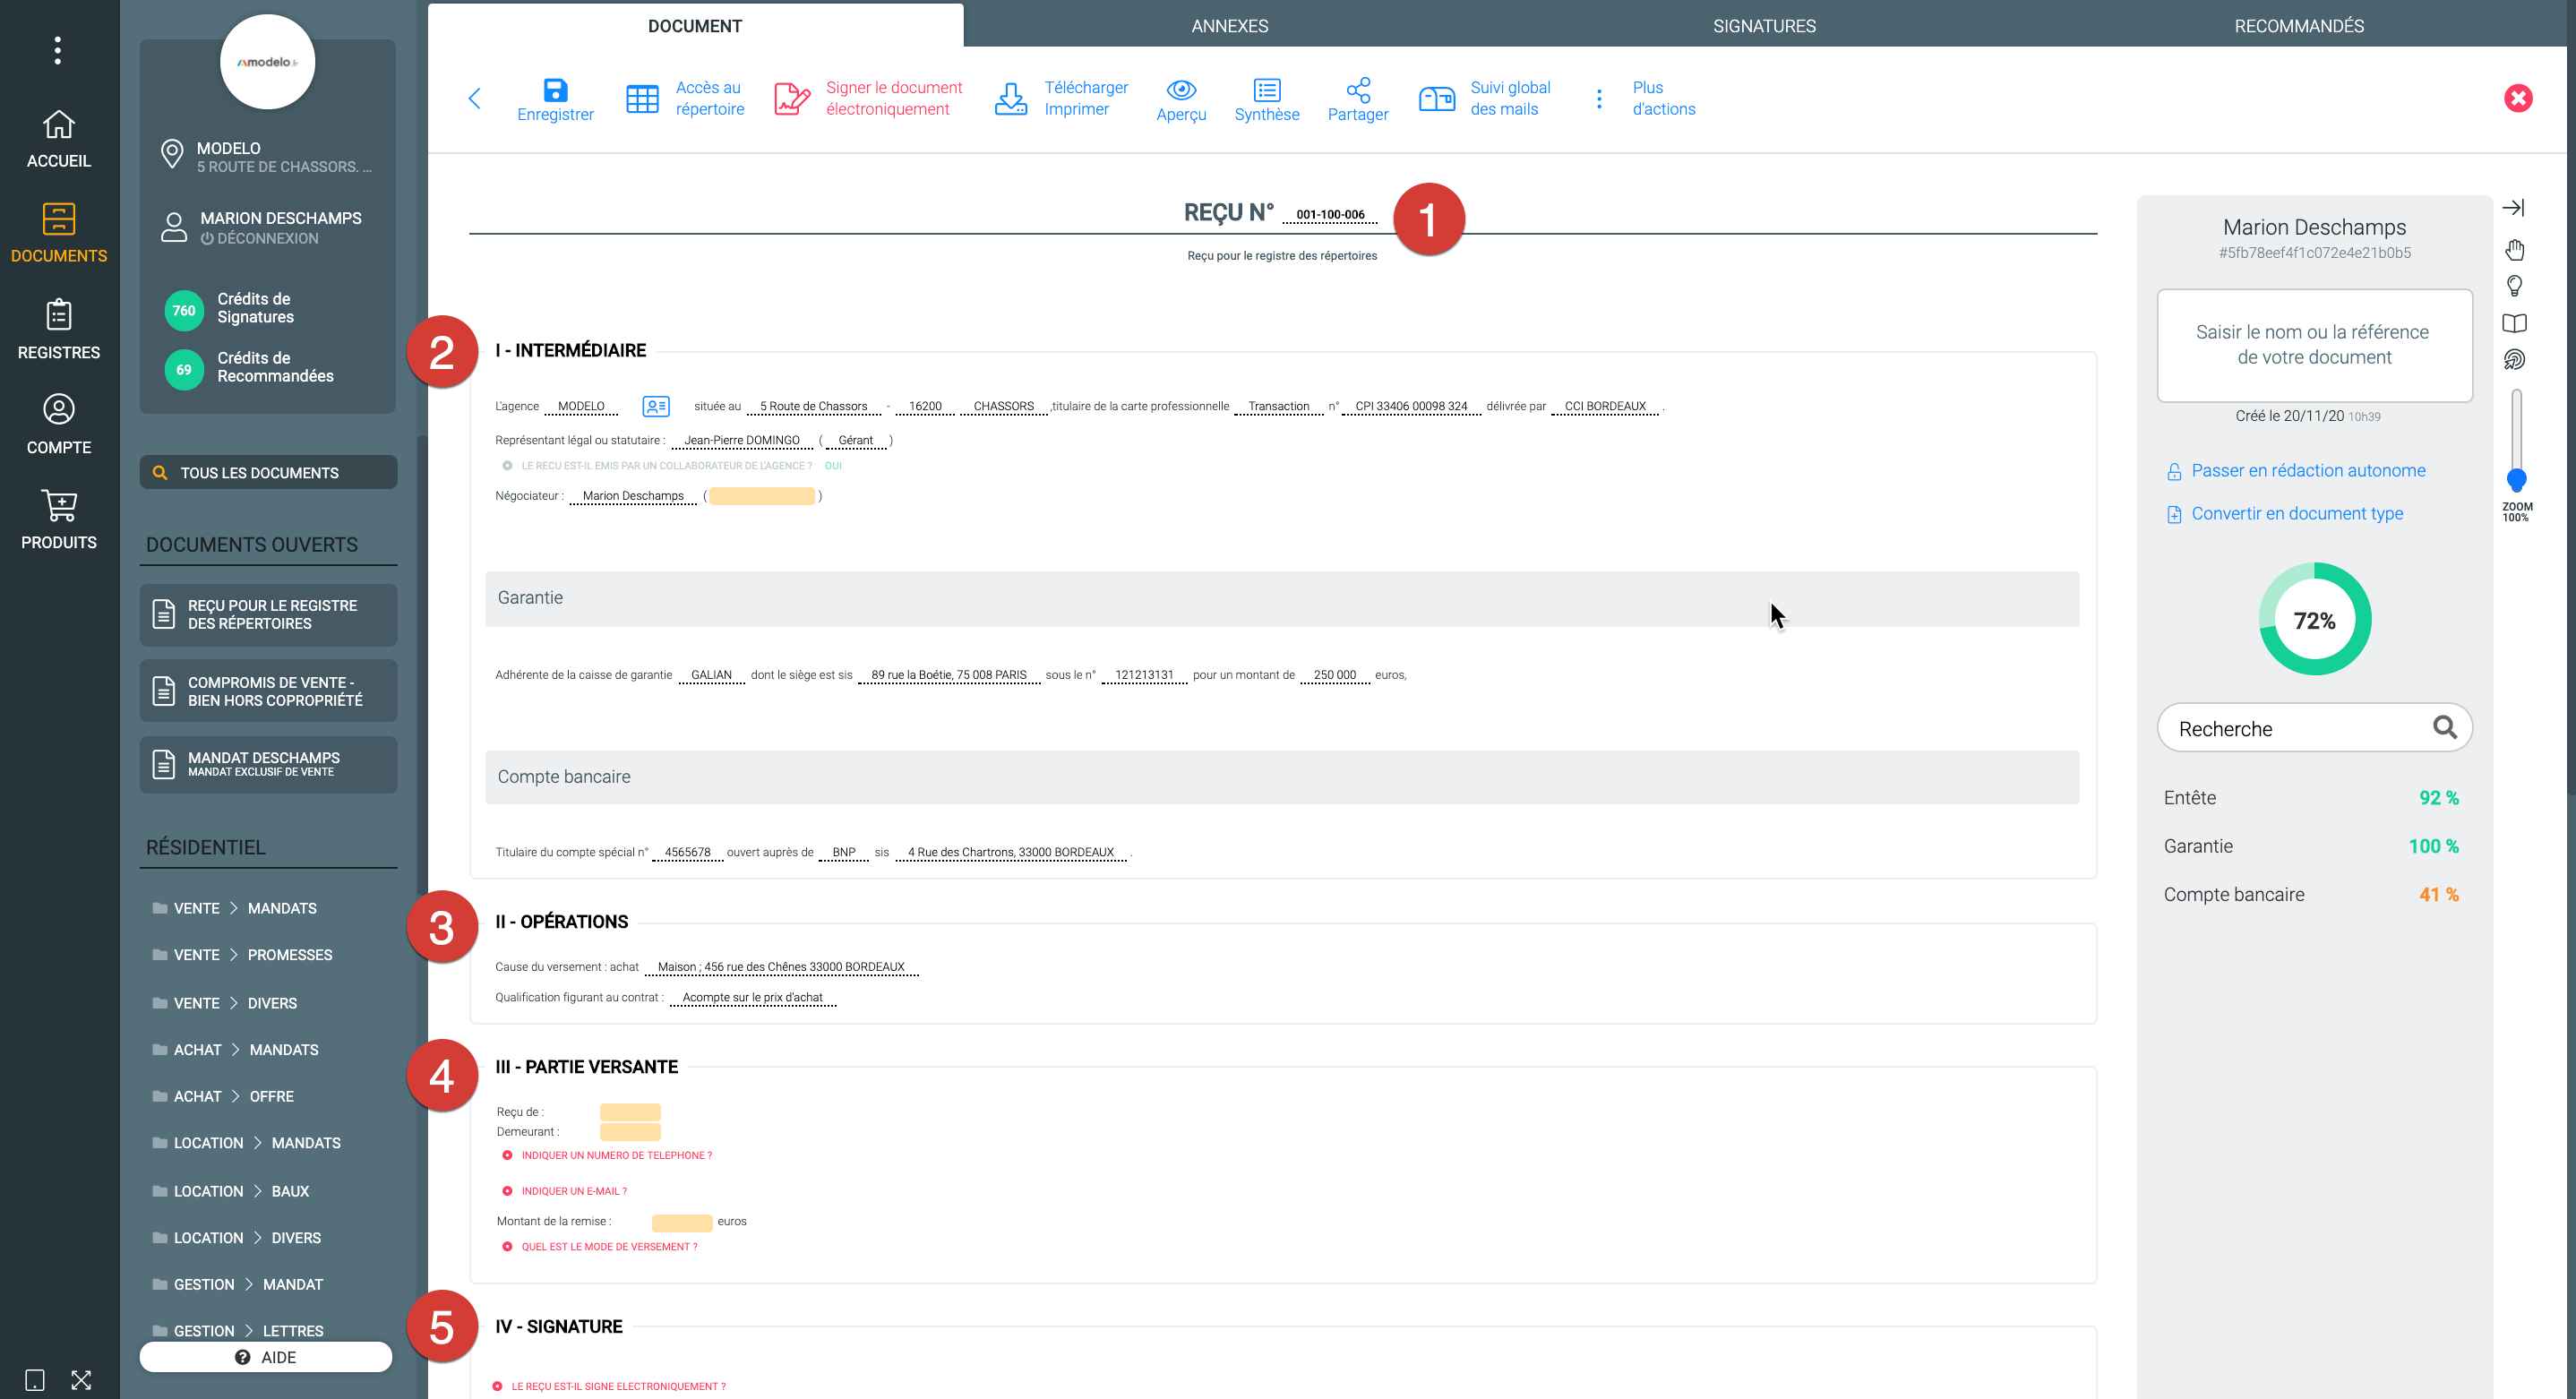Screen dimensions: 2576x1399
Task: Click the contact card icon beside MODELO agency
Action: (x=656, y=406)
